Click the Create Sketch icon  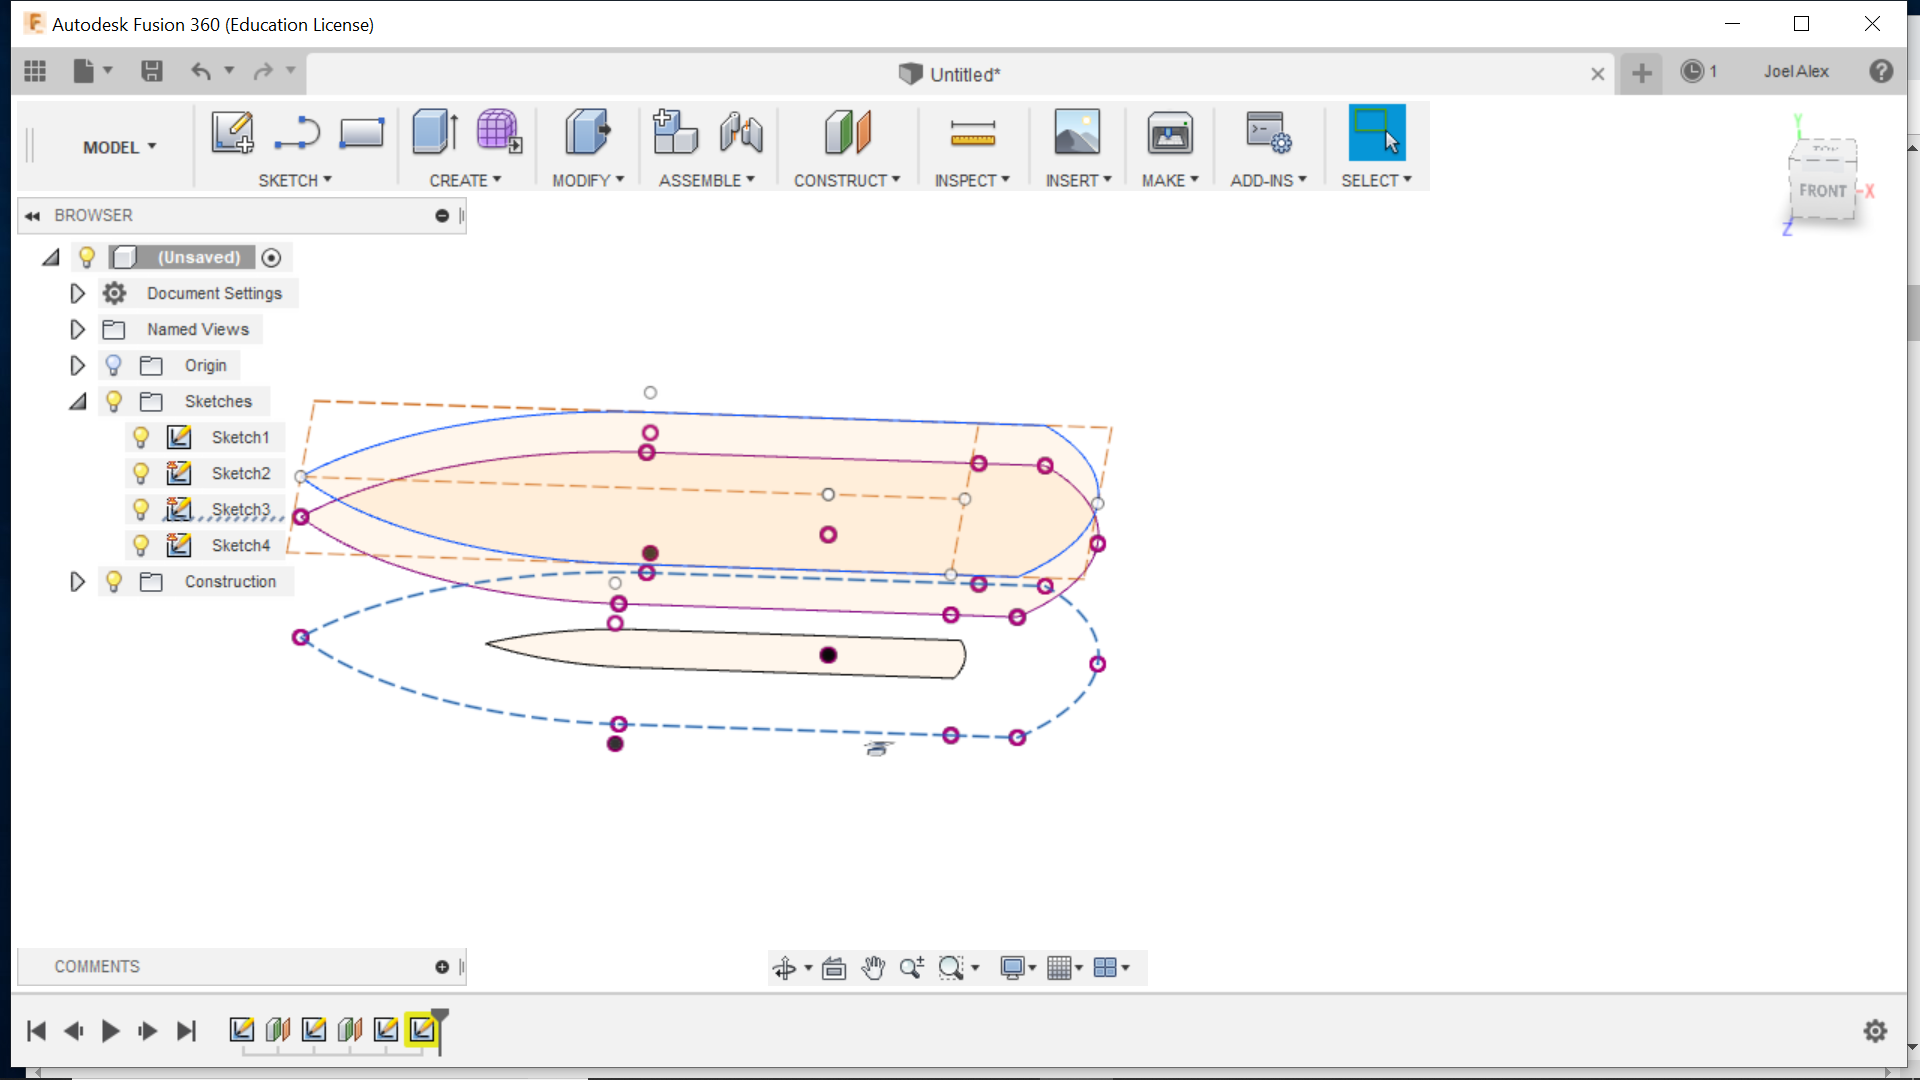[232, 132]
